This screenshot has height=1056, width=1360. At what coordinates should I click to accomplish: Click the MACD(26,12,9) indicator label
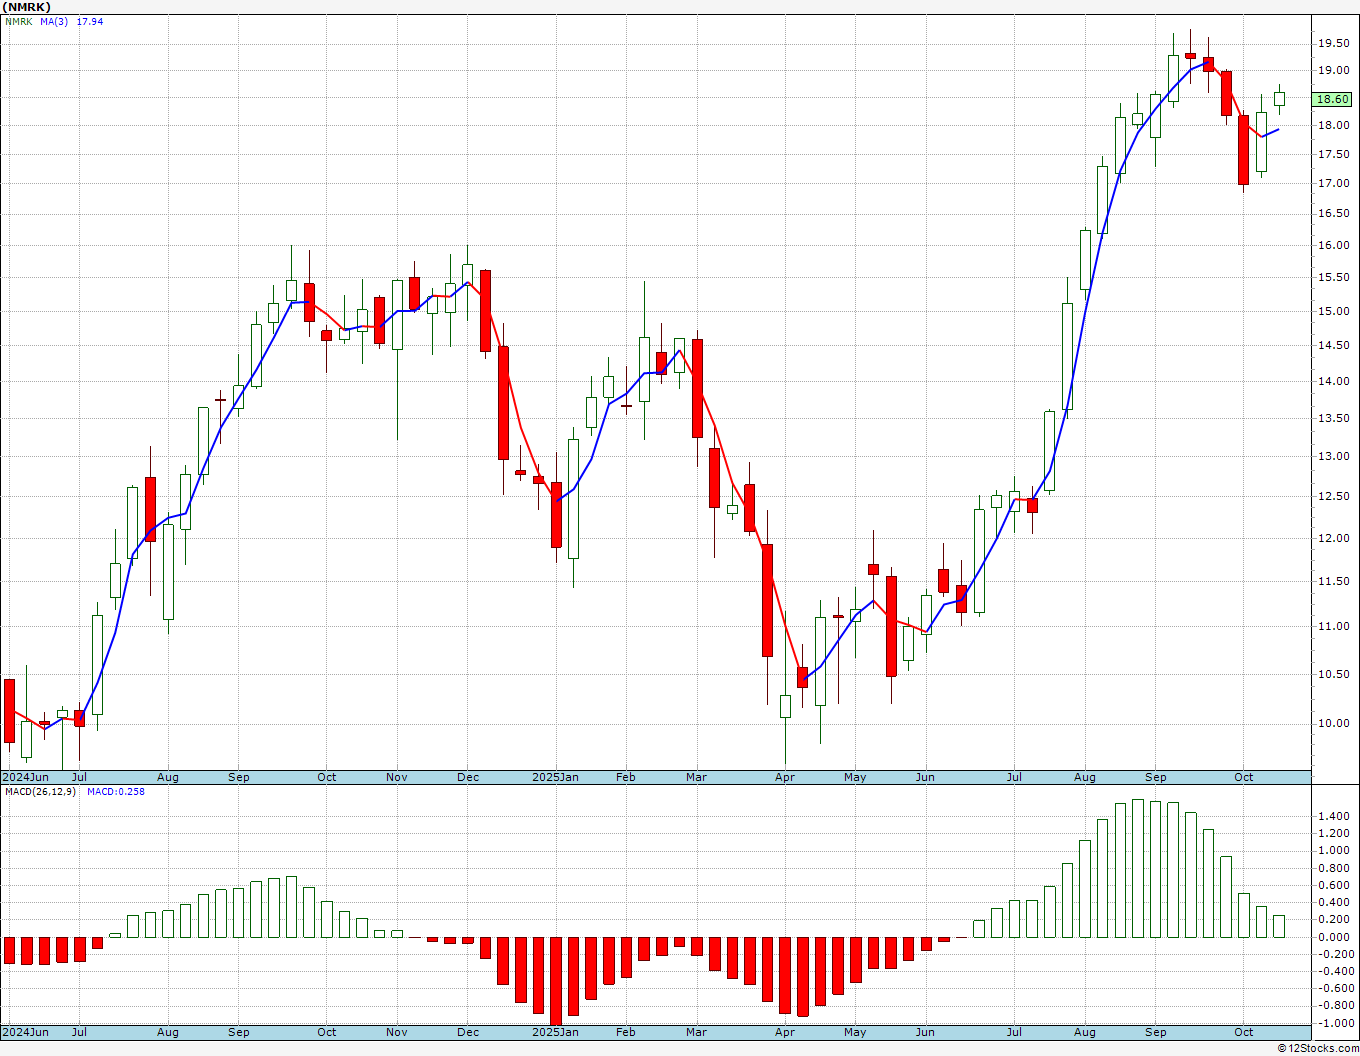coord(39,791)
